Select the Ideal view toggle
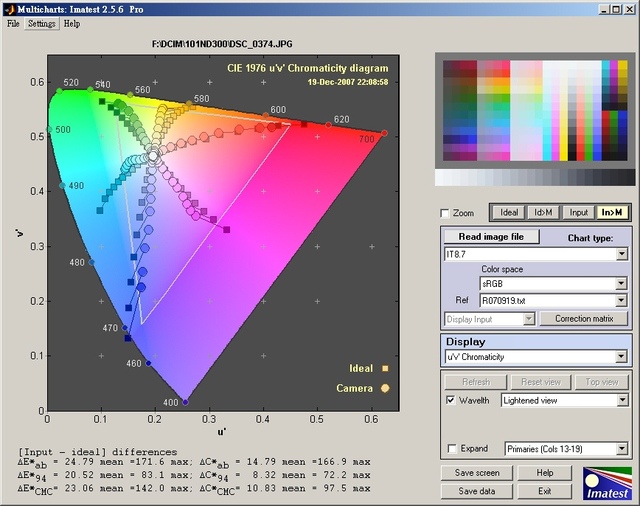The width and height of the screenshot is (640, 506). 509,212
